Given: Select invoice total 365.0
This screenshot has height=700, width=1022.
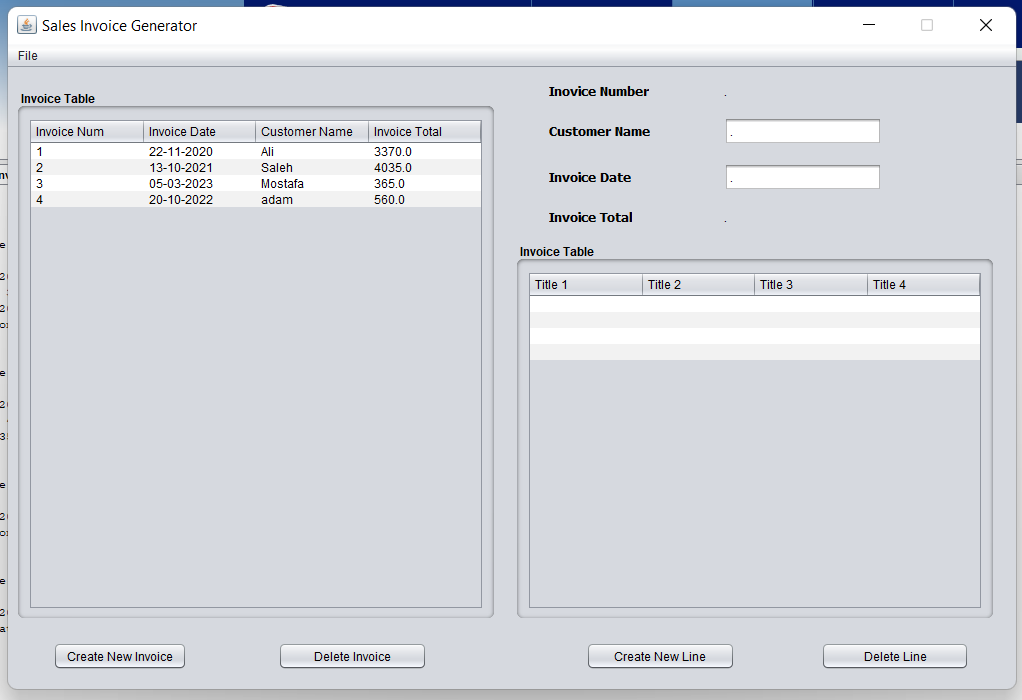Looking at the screenshot, I should pos(425,184).
